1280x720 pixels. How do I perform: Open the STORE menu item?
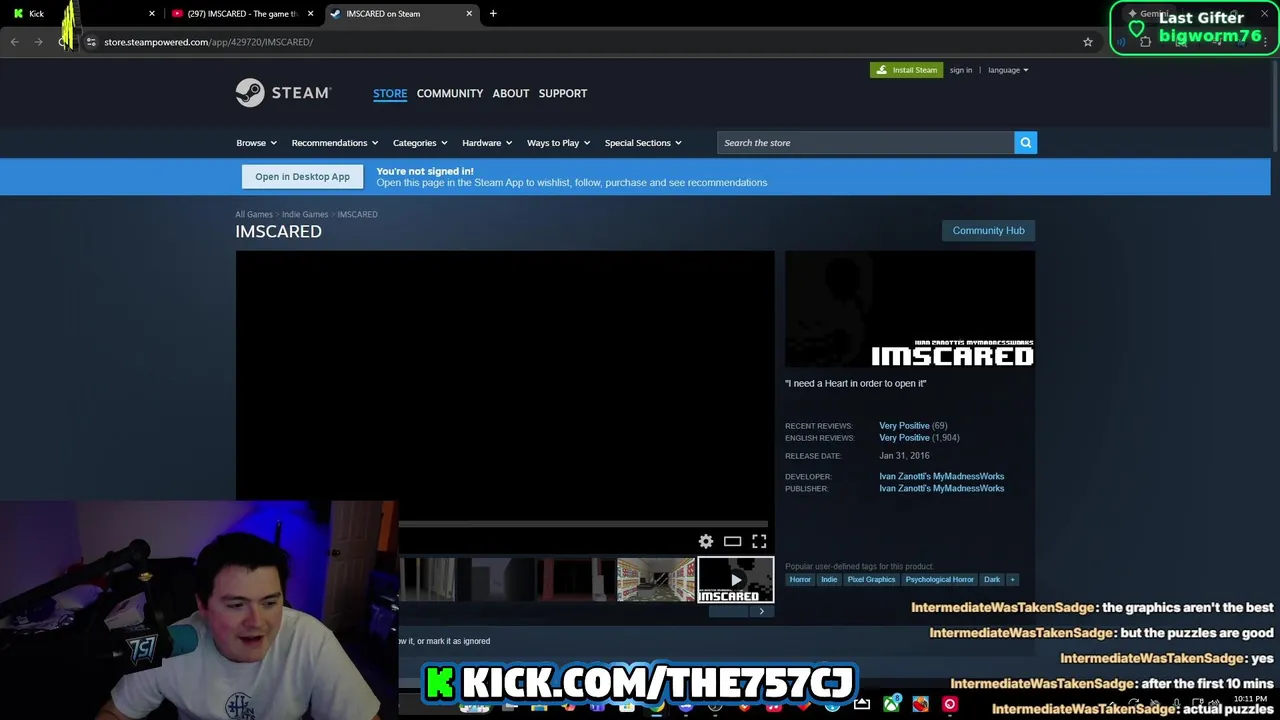click(390, 93)
